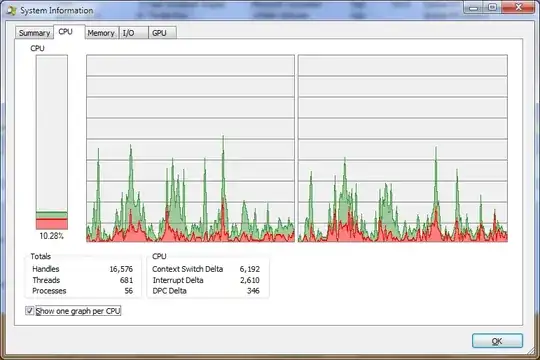
Task: Click the Processes label
Action: coord(49,291)
